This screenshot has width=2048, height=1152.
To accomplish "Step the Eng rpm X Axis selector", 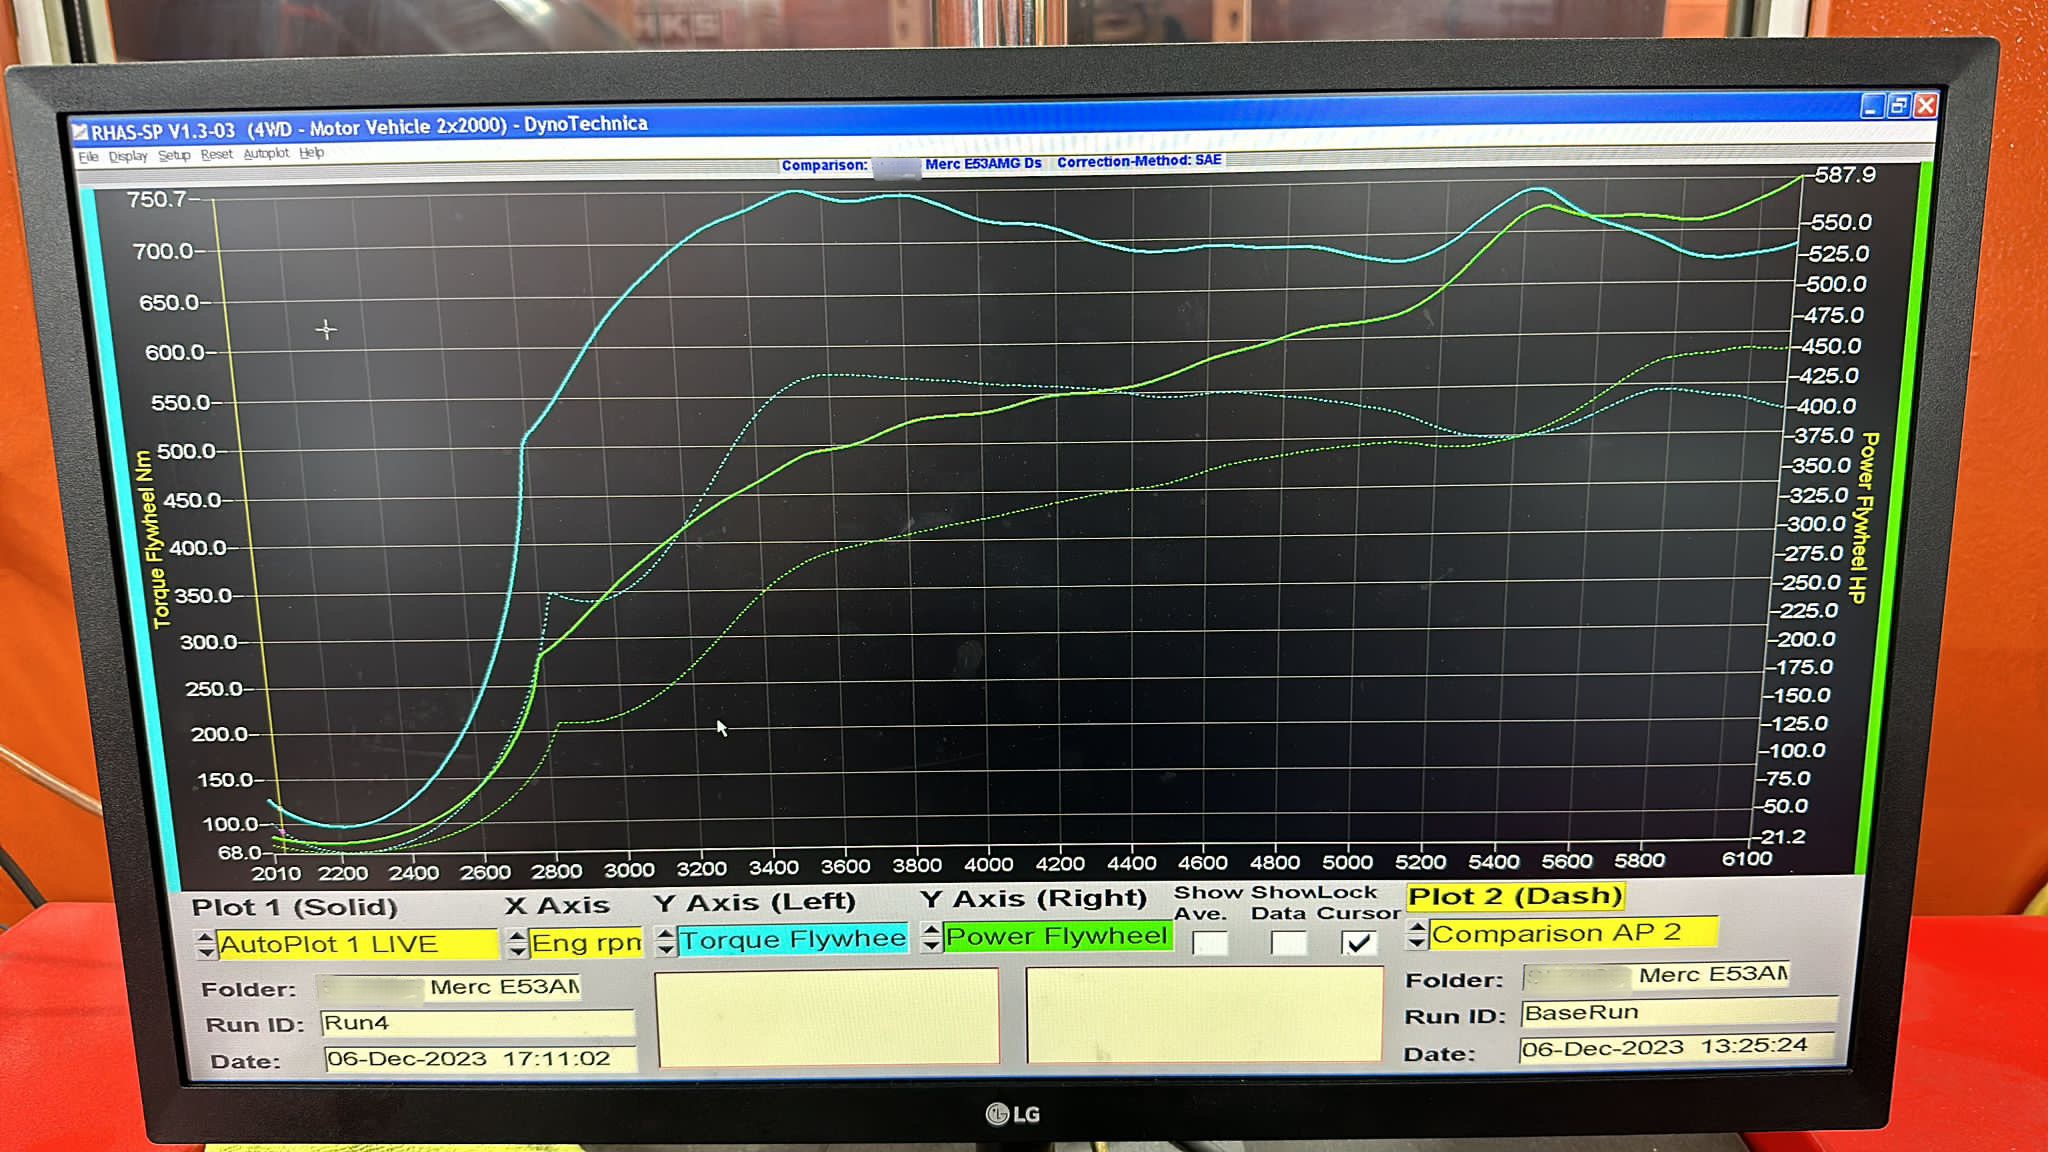I will (x=517, y=943).
